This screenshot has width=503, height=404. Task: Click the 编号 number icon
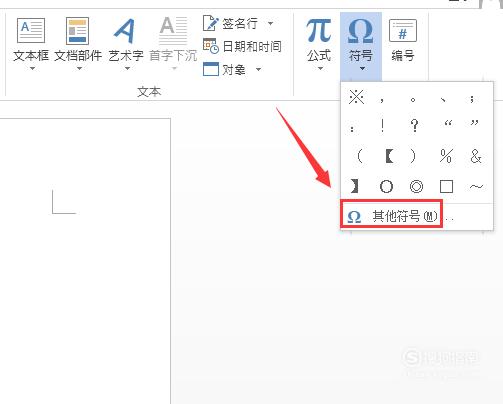[403, 30]
